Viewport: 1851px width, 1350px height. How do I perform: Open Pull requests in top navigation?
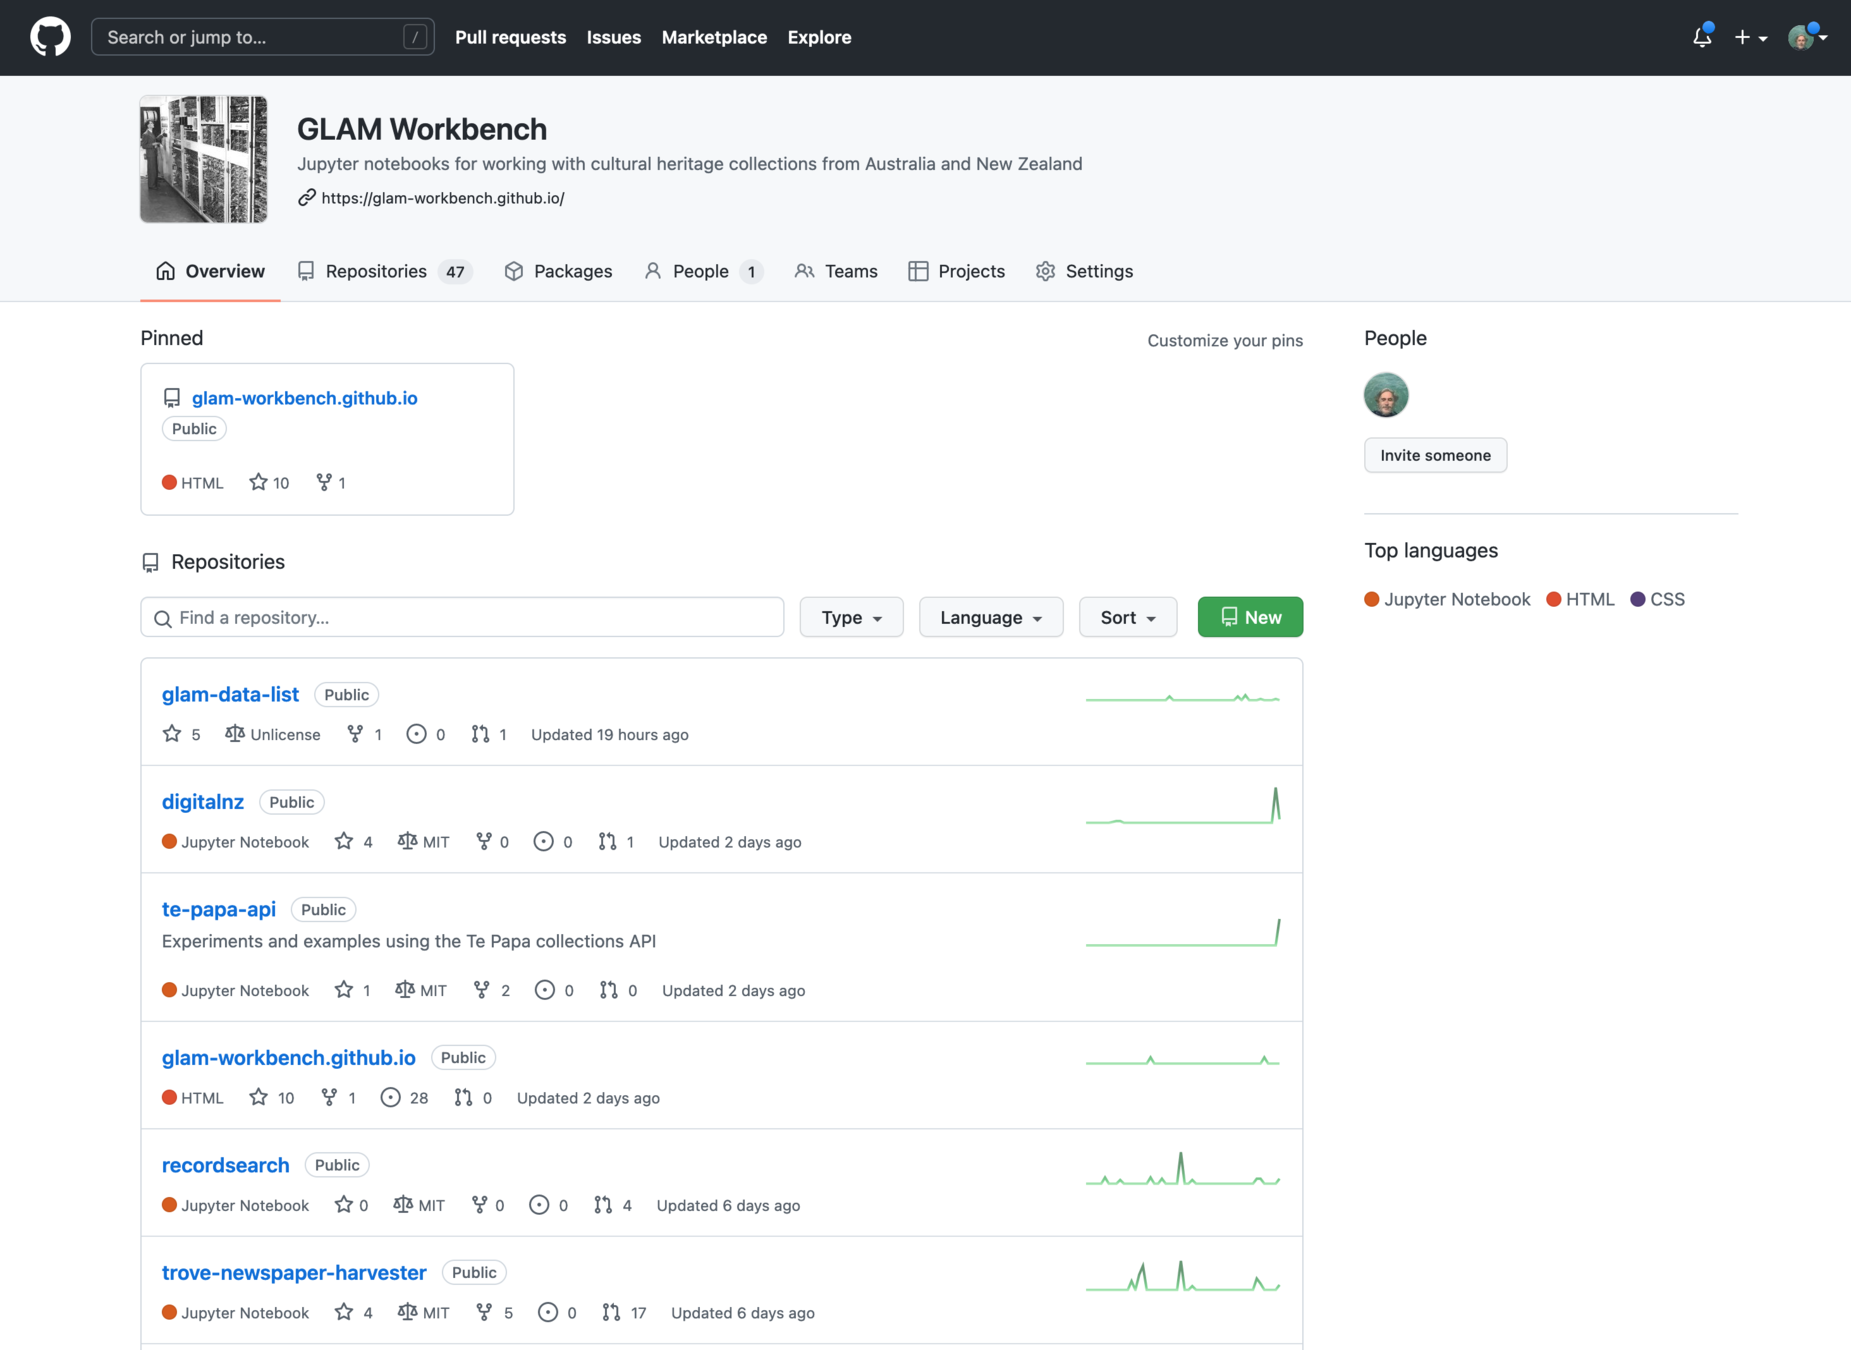pos(510,37)
